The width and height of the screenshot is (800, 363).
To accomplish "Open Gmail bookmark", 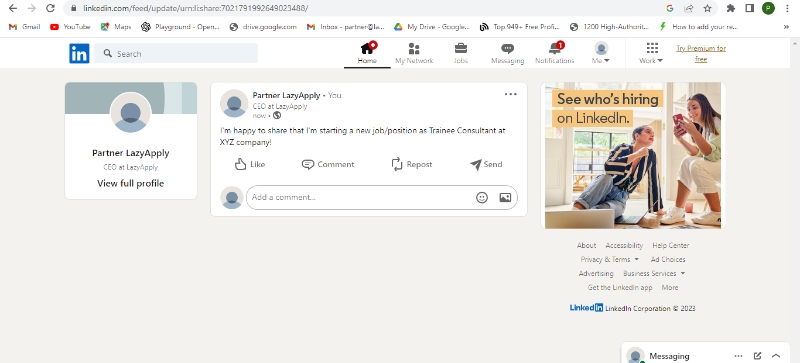I will [x=24, y=27].
